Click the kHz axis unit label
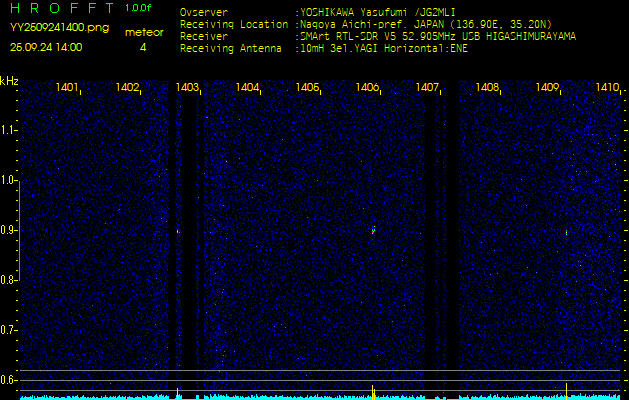 coord(9,81)
